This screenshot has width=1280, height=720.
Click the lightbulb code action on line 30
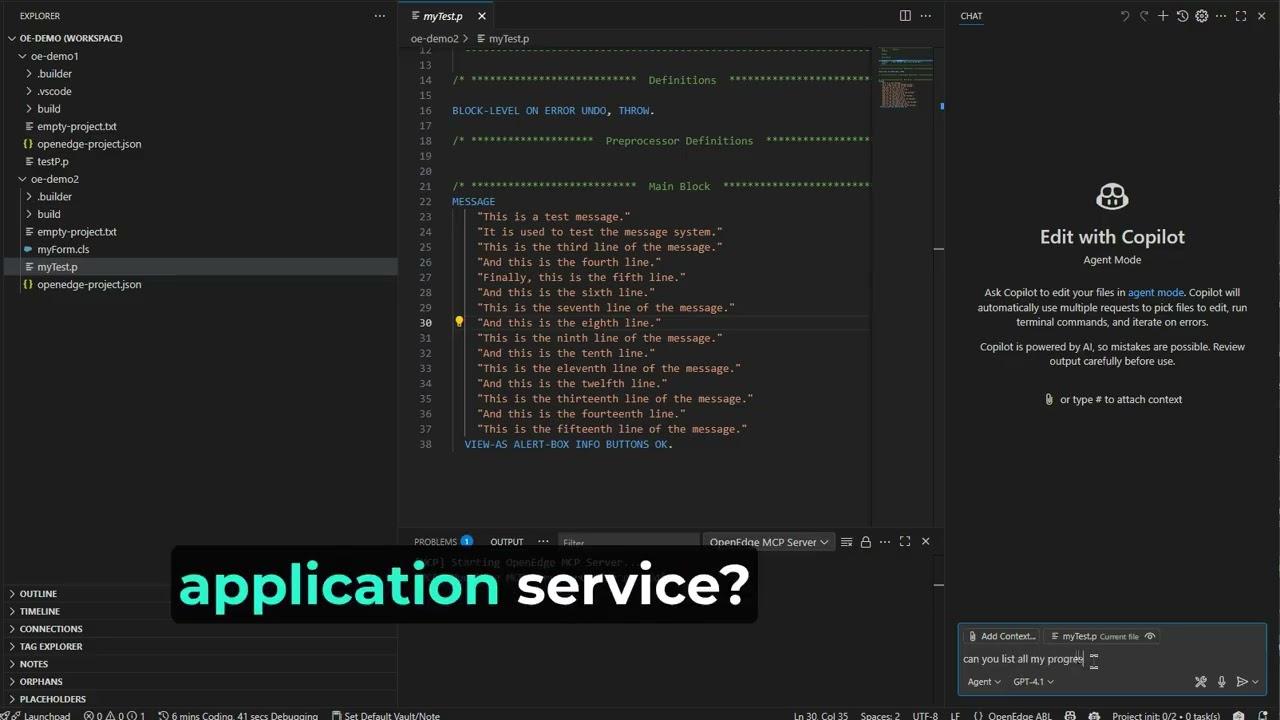(x=459, y=322)
